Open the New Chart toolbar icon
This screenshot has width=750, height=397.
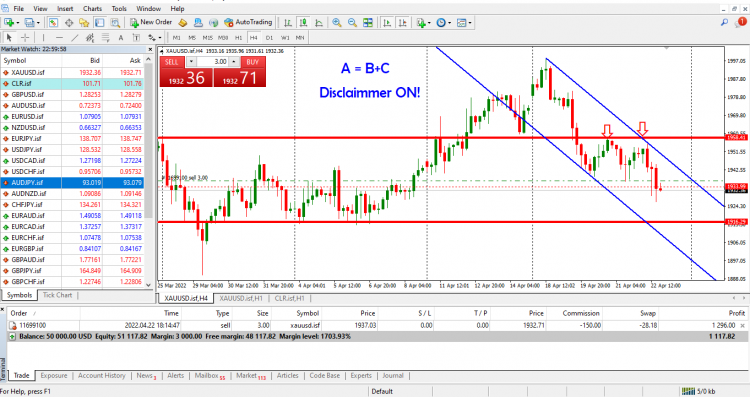(9, 22)
